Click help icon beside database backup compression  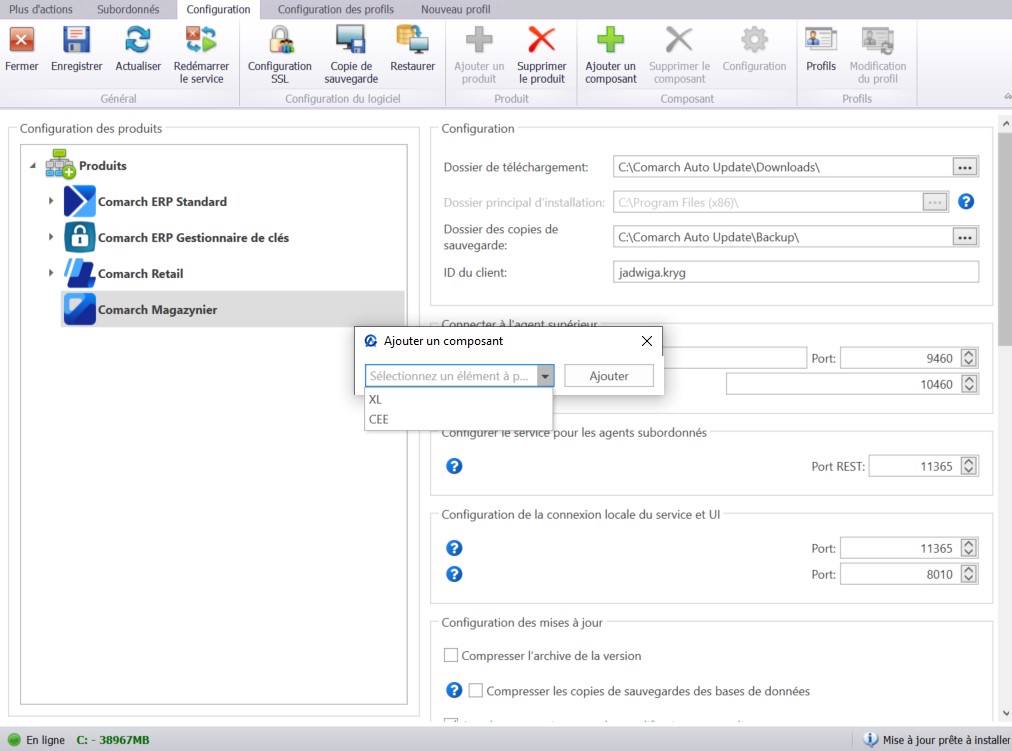(x=454, y=690)
